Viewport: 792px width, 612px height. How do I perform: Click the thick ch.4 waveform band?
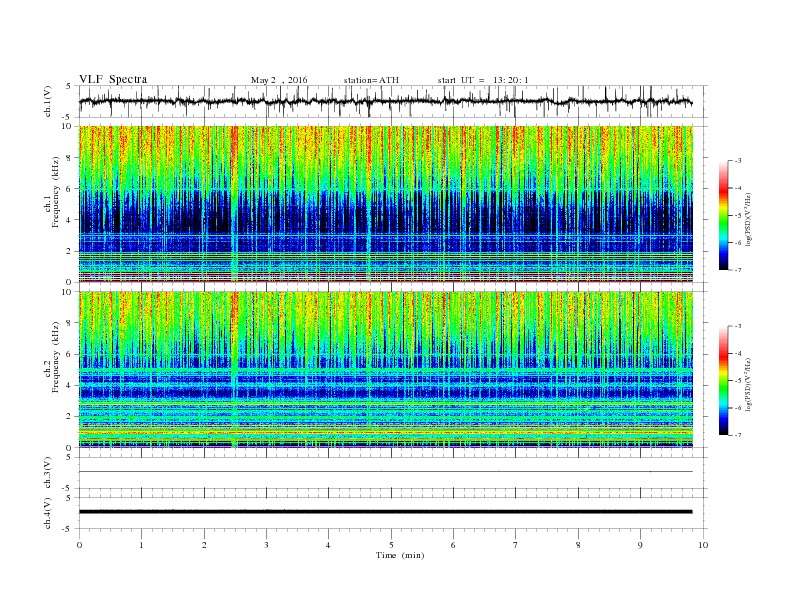[x=386, y=512]
